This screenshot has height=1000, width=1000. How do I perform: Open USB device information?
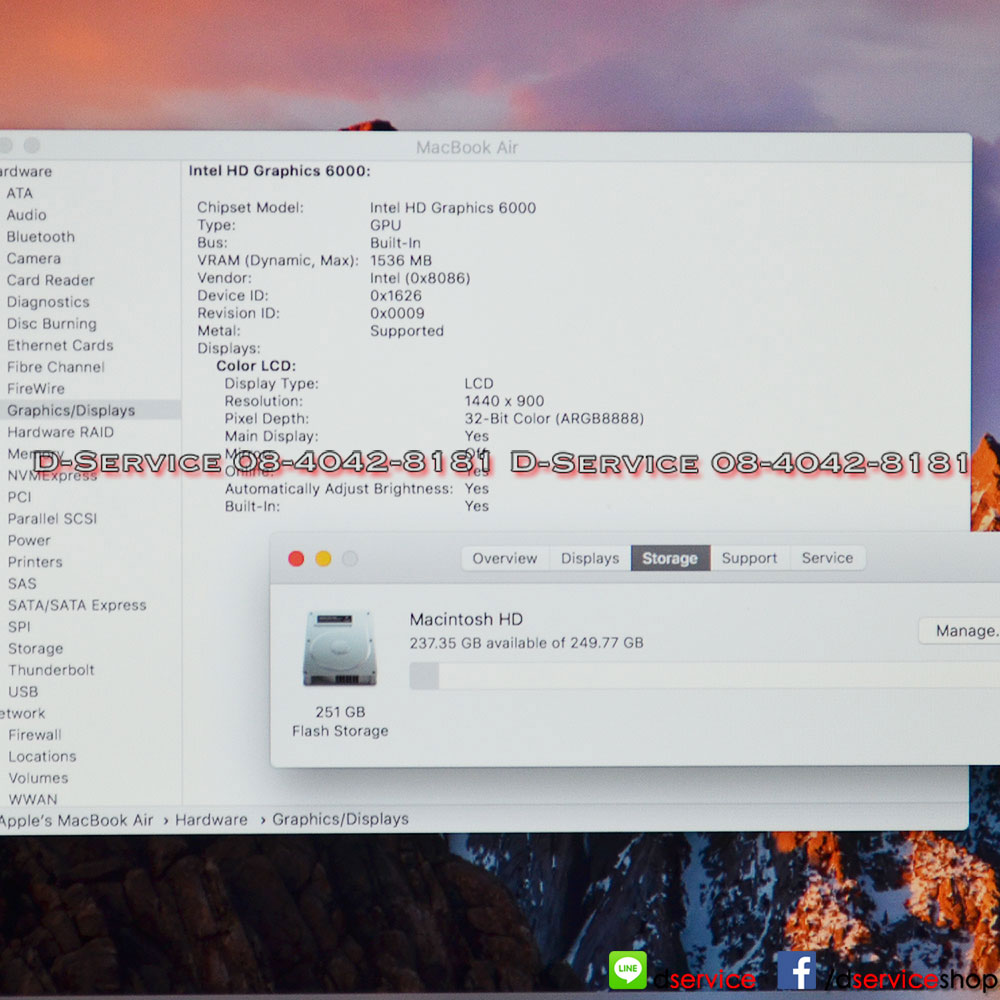[23, 692]
